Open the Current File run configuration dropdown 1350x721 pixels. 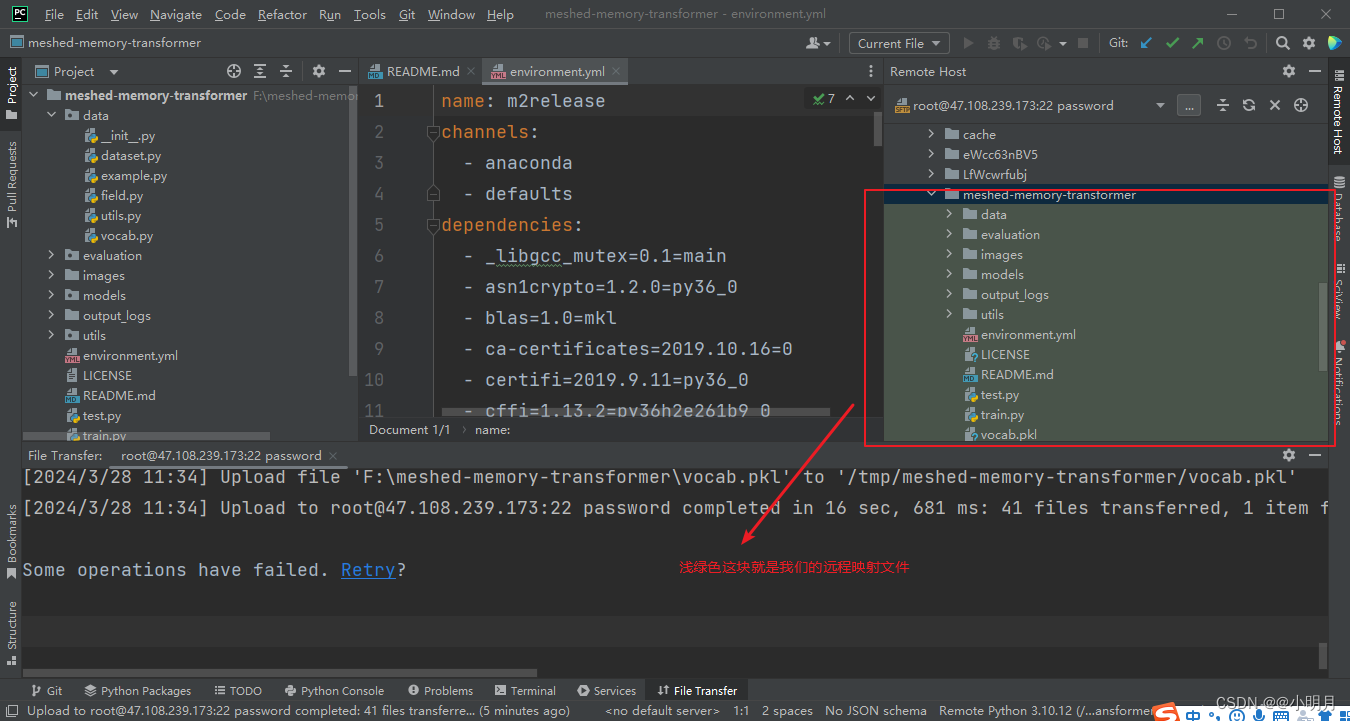coord(898,43)
